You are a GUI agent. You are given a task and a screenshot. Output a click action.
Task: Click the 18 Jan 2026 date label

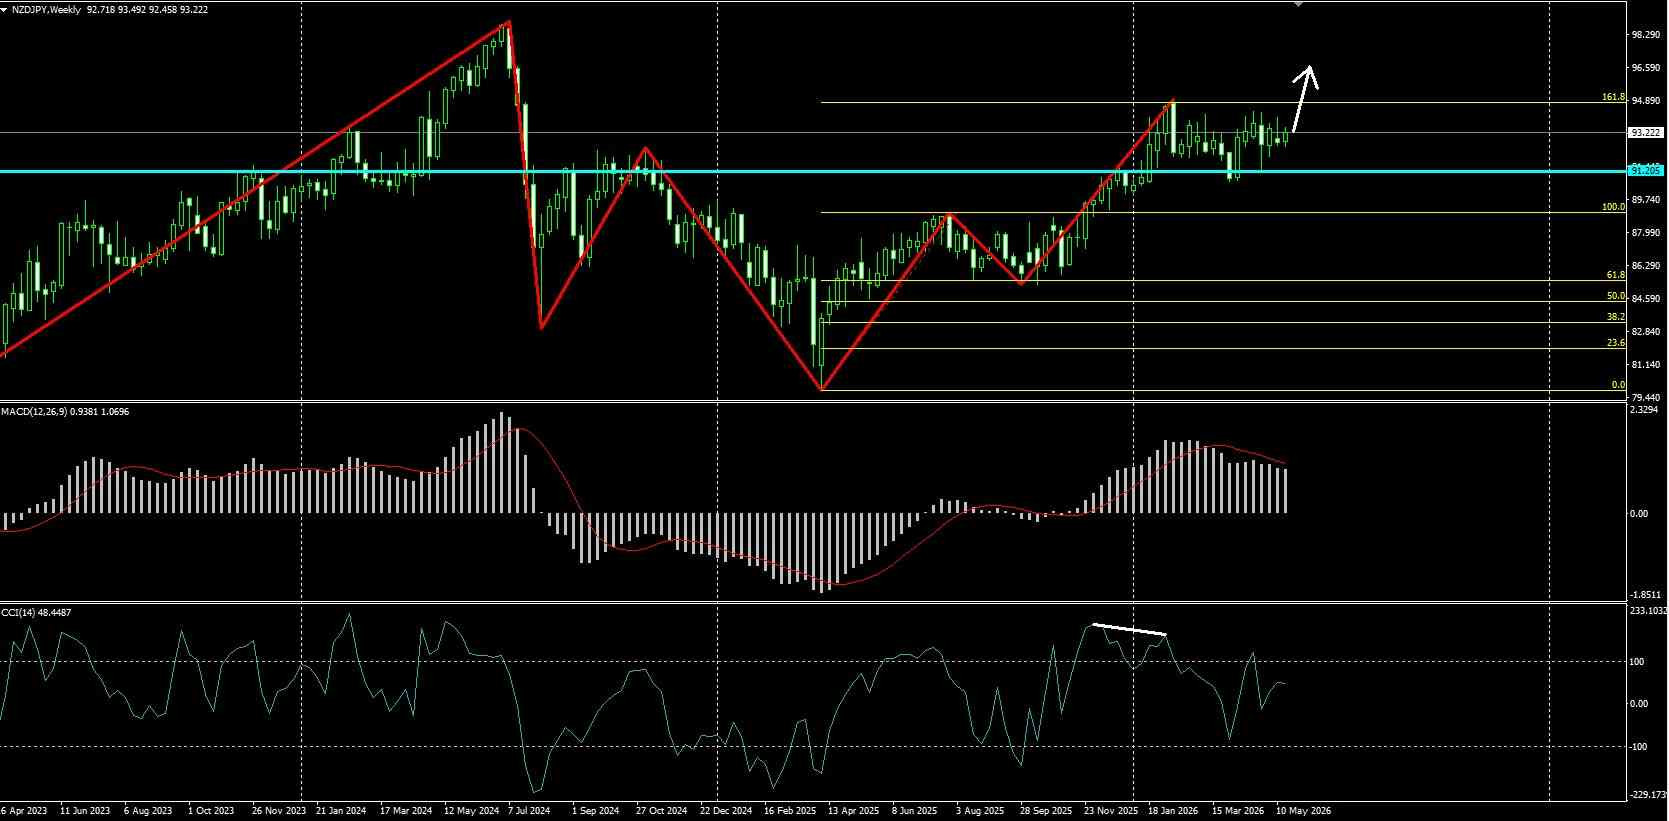tap(1173, 811)
